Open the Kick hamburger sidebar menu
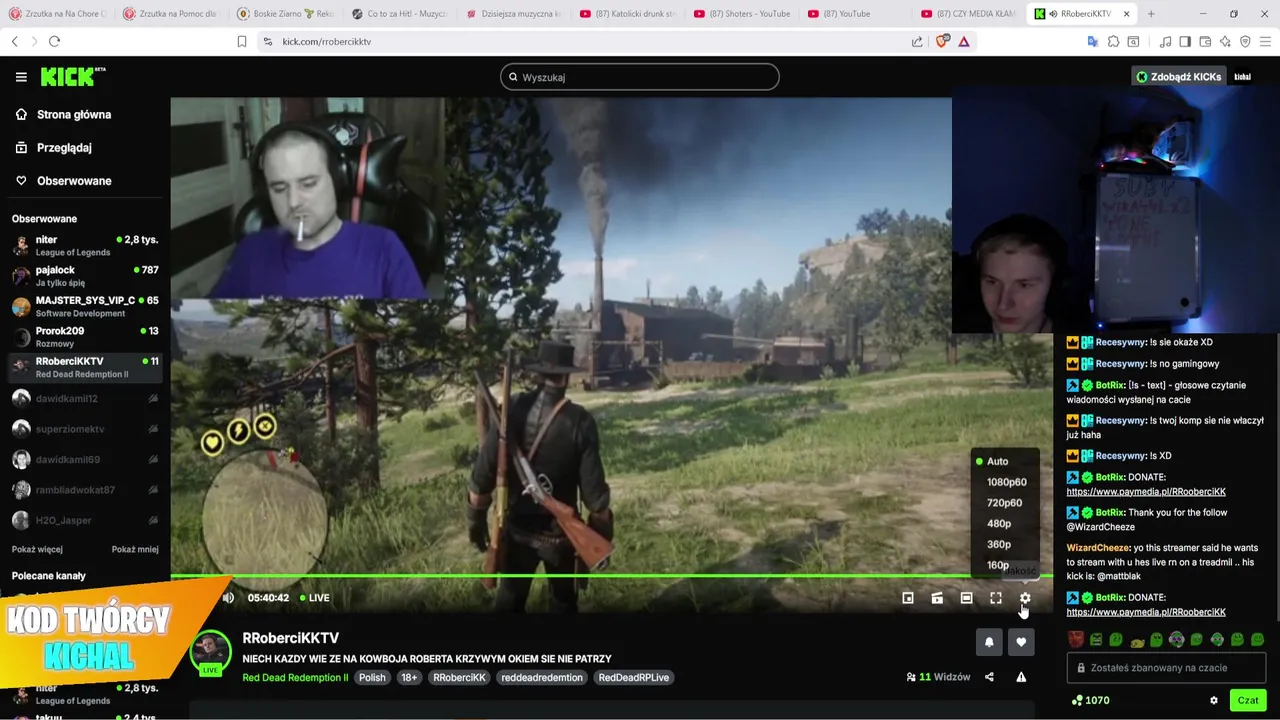1280x720 pixels. (x=21, y=77)
